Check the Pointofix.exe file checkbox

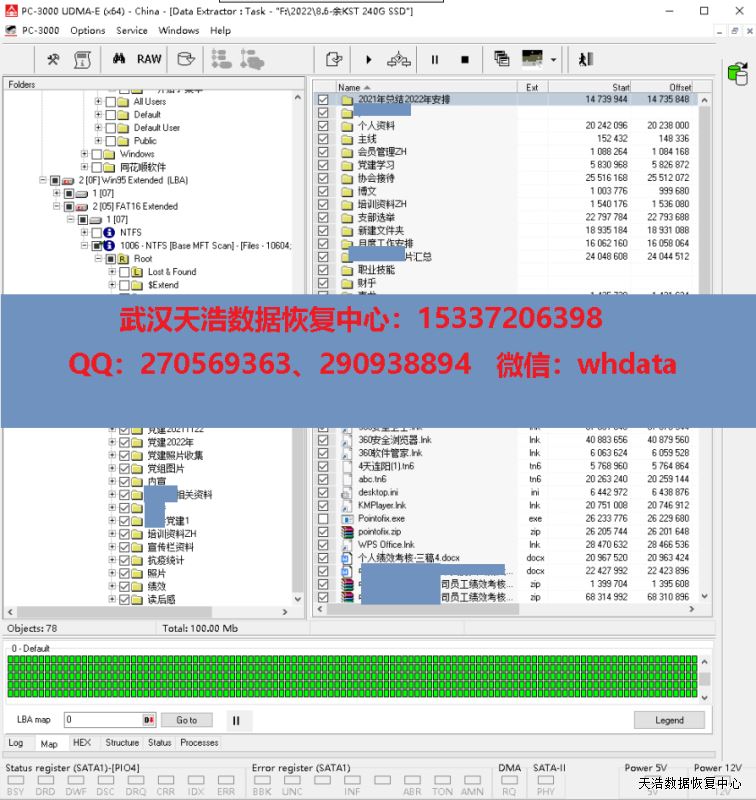[323, 519]
